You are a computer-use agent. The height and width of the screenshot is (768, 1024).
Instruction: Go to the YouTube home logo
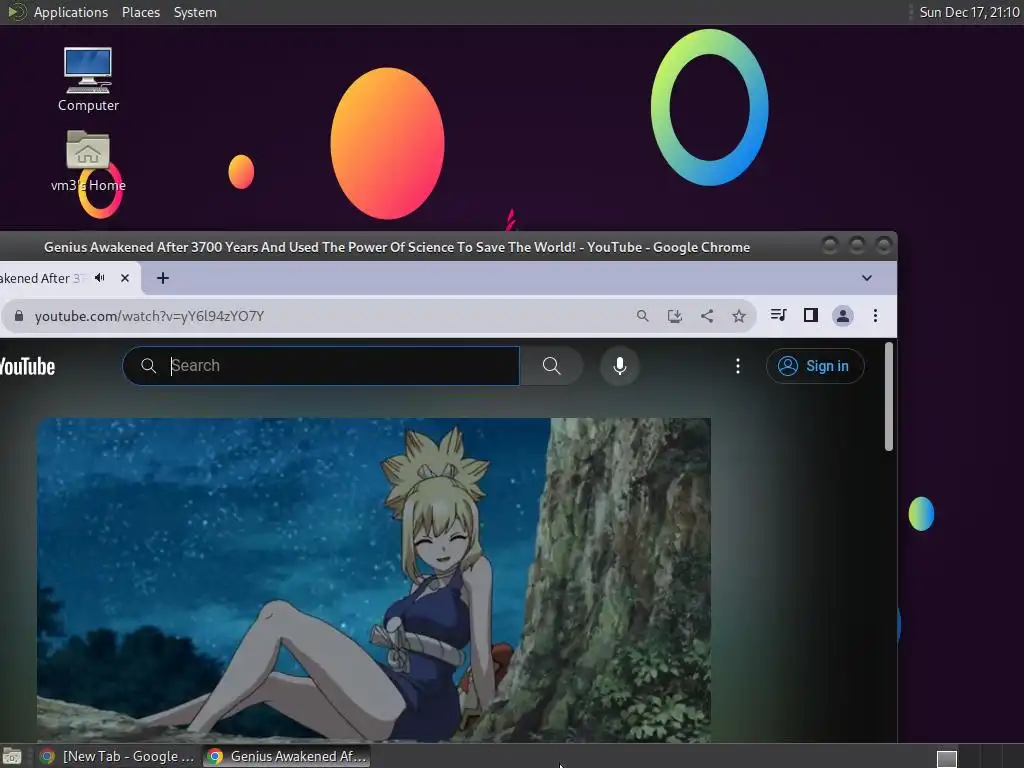coord(27,366)
